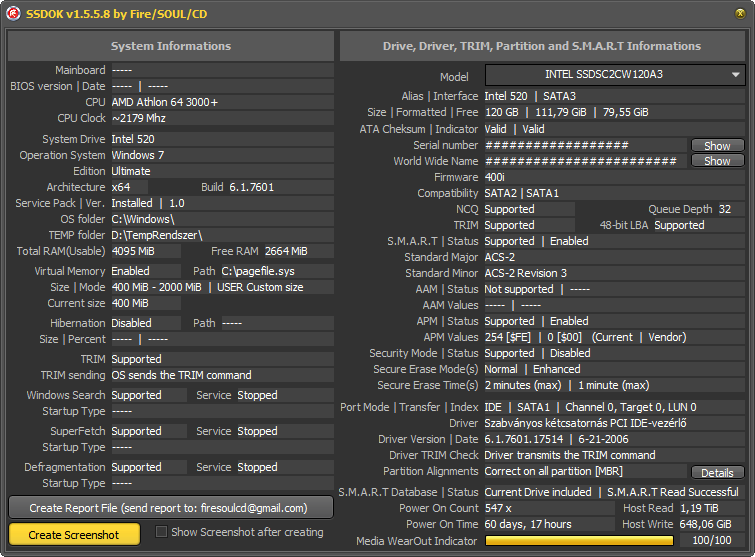Click SuperFetch service Stopped status
This screenshot has width=755, height=557.
[x=257, y=431]
